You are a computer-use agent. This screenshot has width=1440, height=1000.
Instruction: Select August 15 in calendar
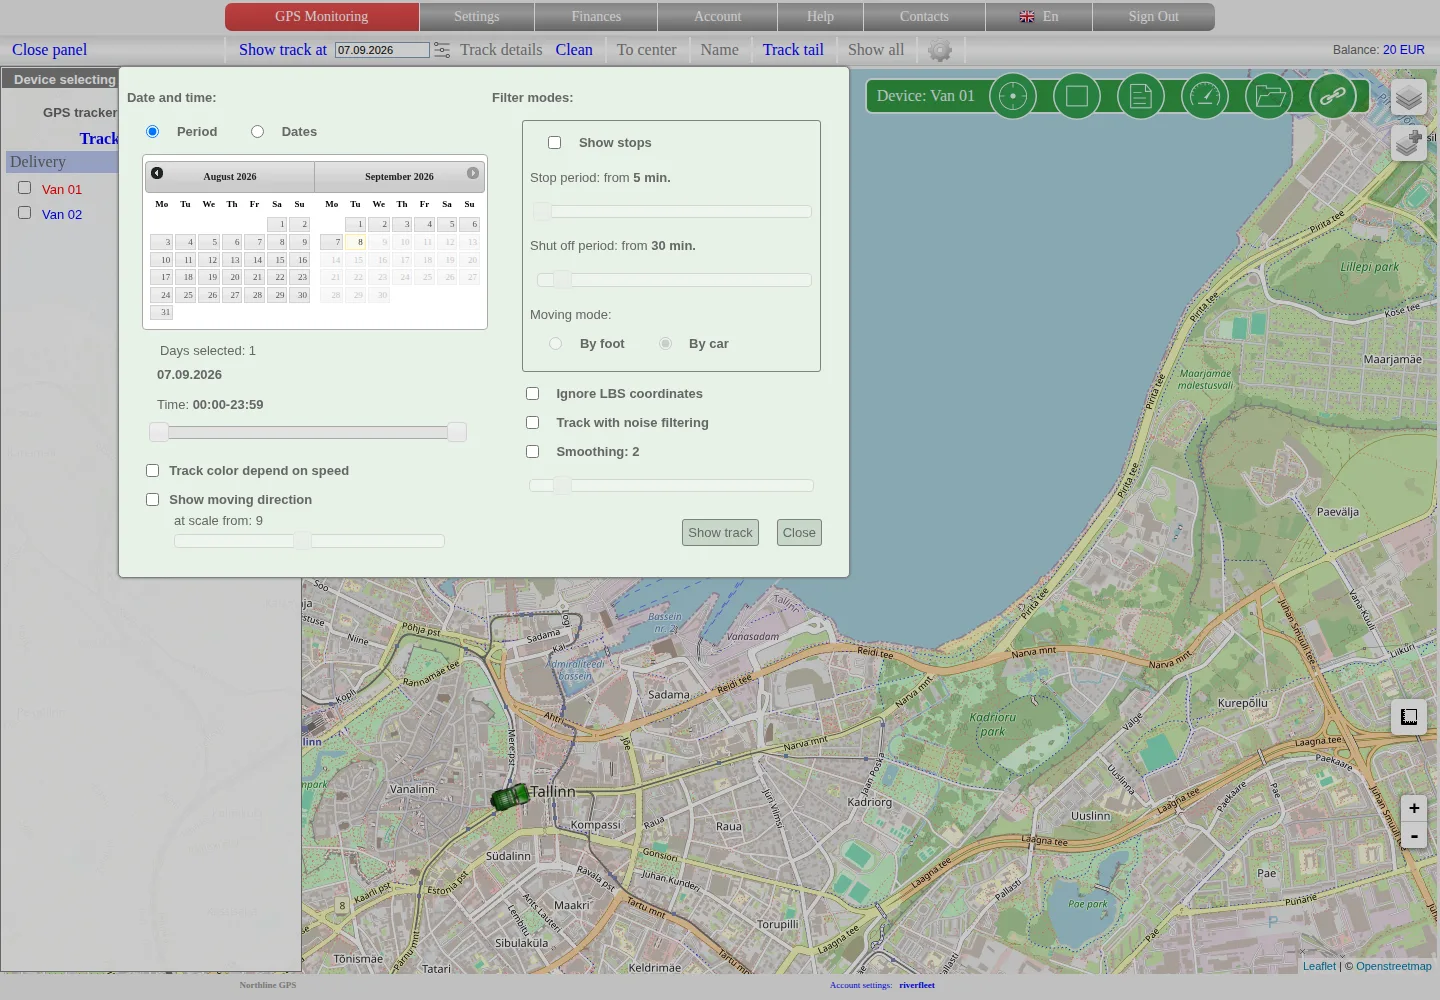pos(277,260)
